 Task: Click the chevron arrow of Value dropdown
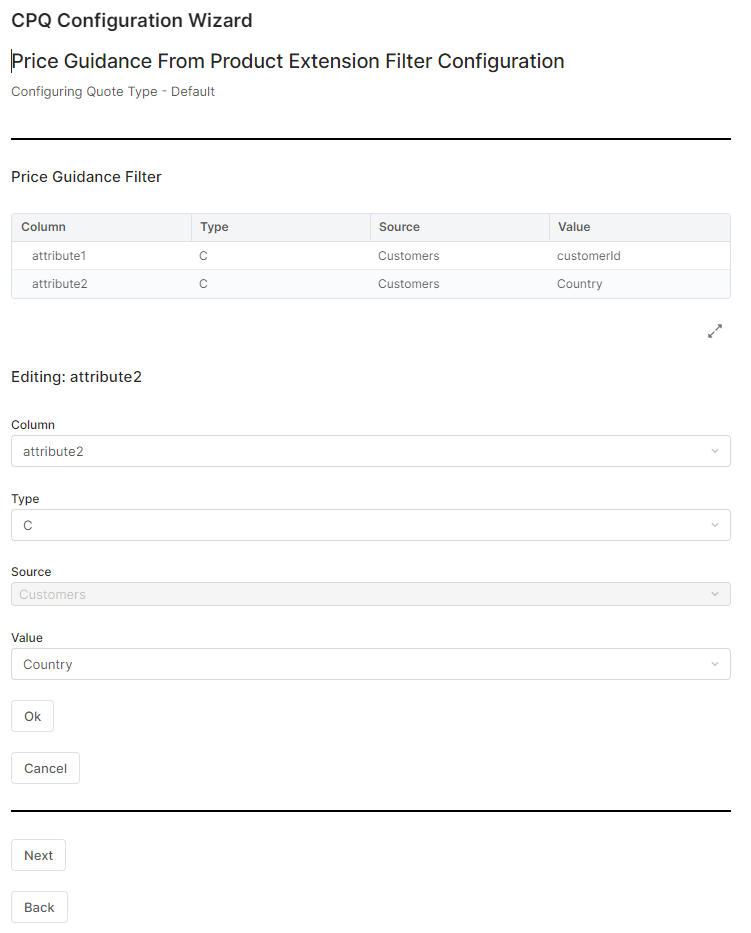pos(714,664)
